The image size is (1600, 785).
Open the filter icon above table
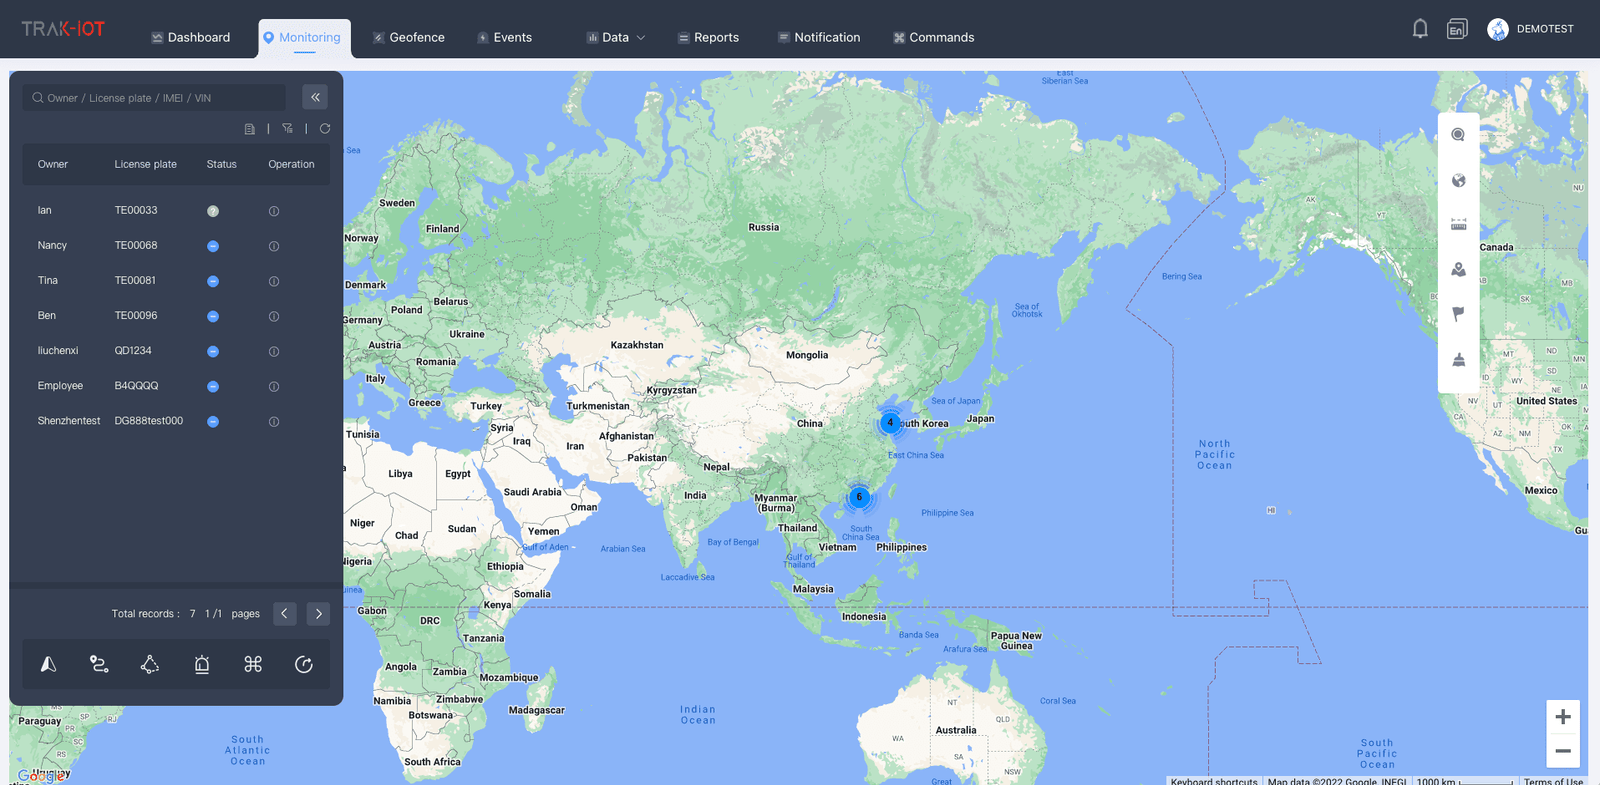287,129
